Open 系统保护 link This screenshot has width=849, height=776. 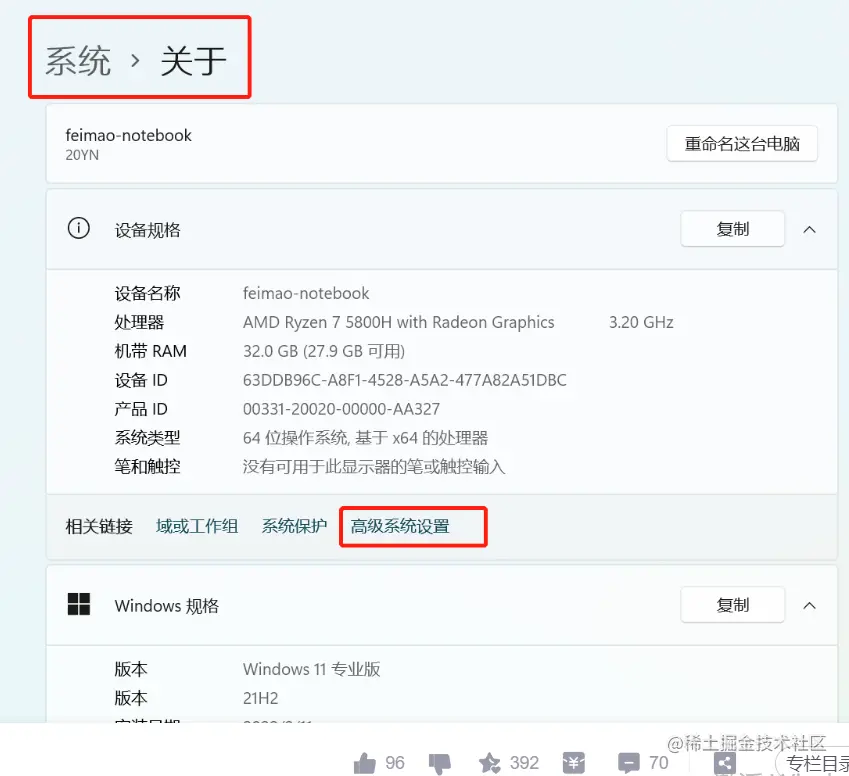click(295, 526)
